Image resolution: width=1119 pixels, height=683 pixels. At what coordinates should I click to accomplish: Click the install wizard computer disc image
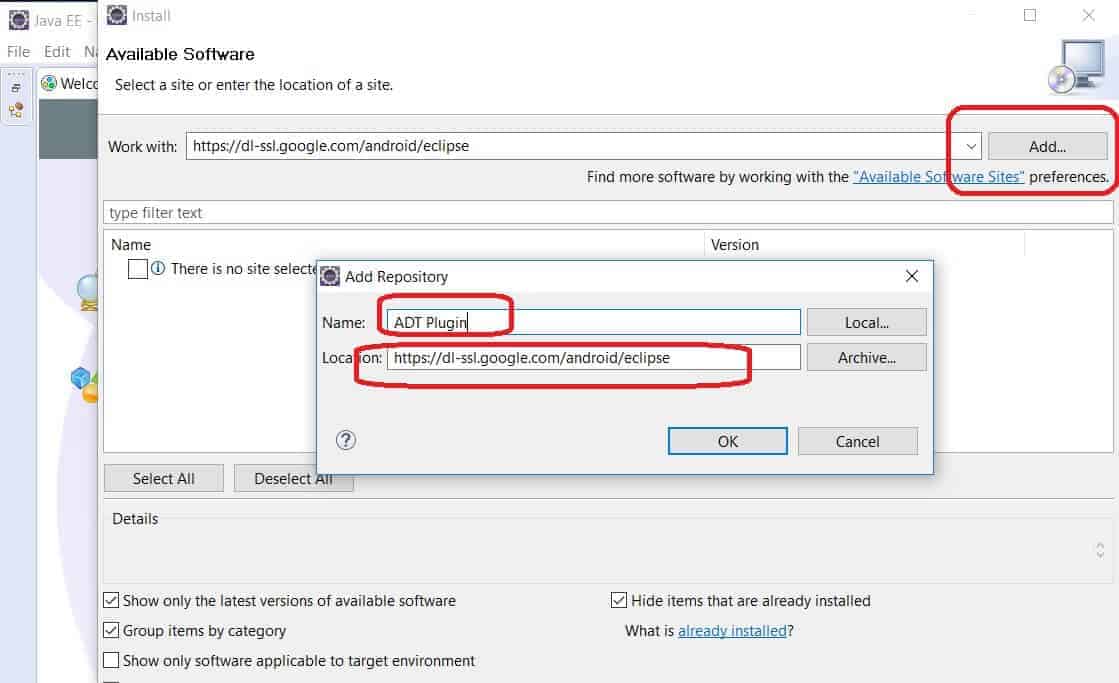point(1075,67)
